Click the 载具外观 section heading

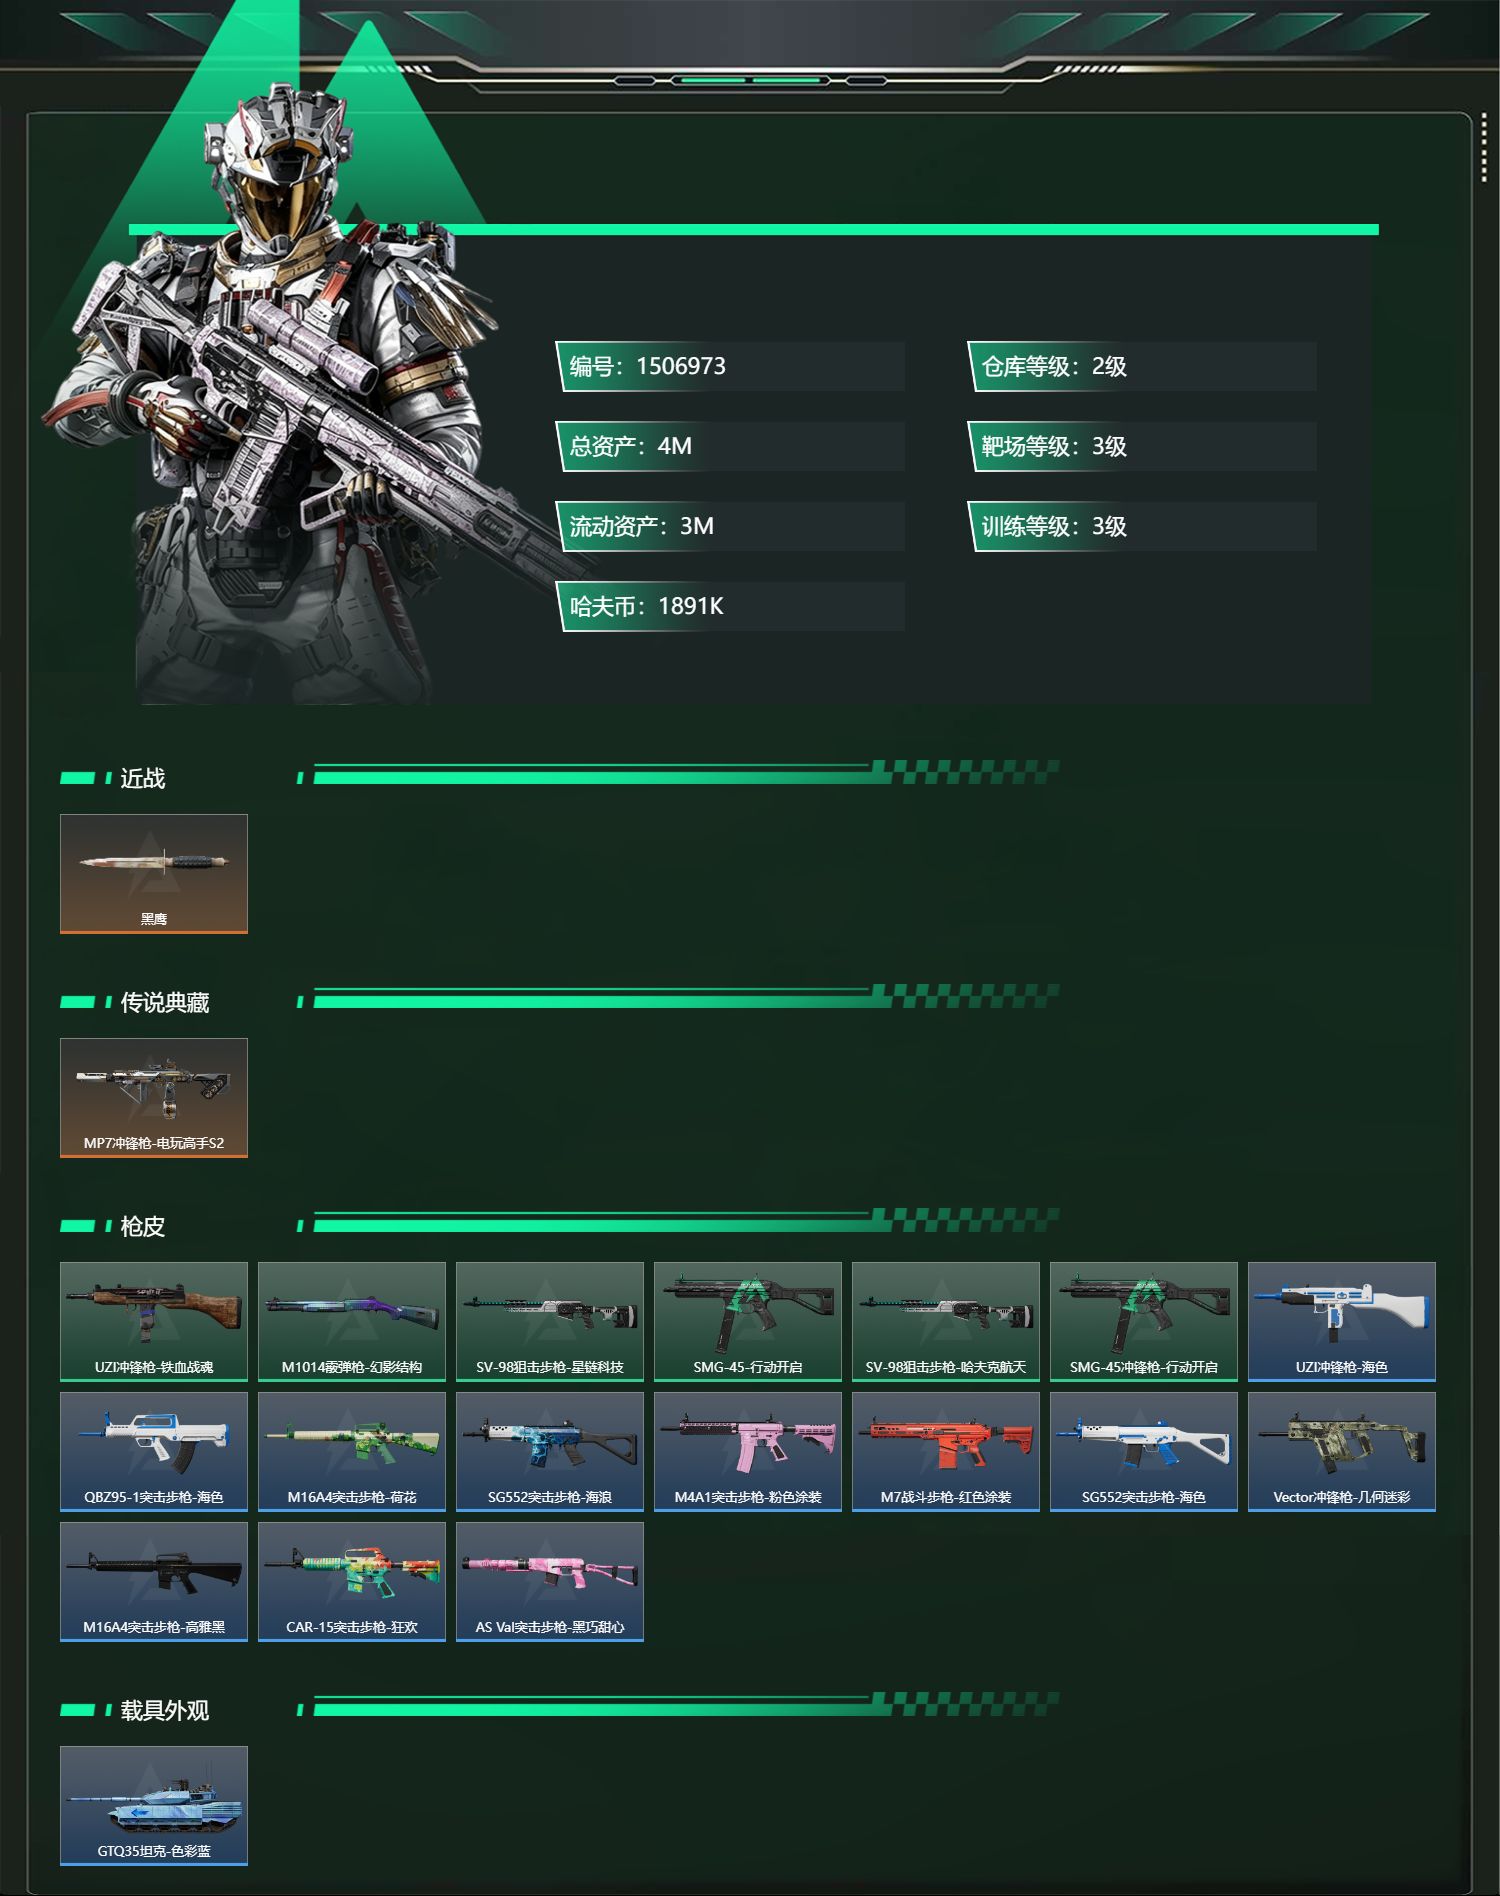pyautogui.click(x=165, y=1710)
